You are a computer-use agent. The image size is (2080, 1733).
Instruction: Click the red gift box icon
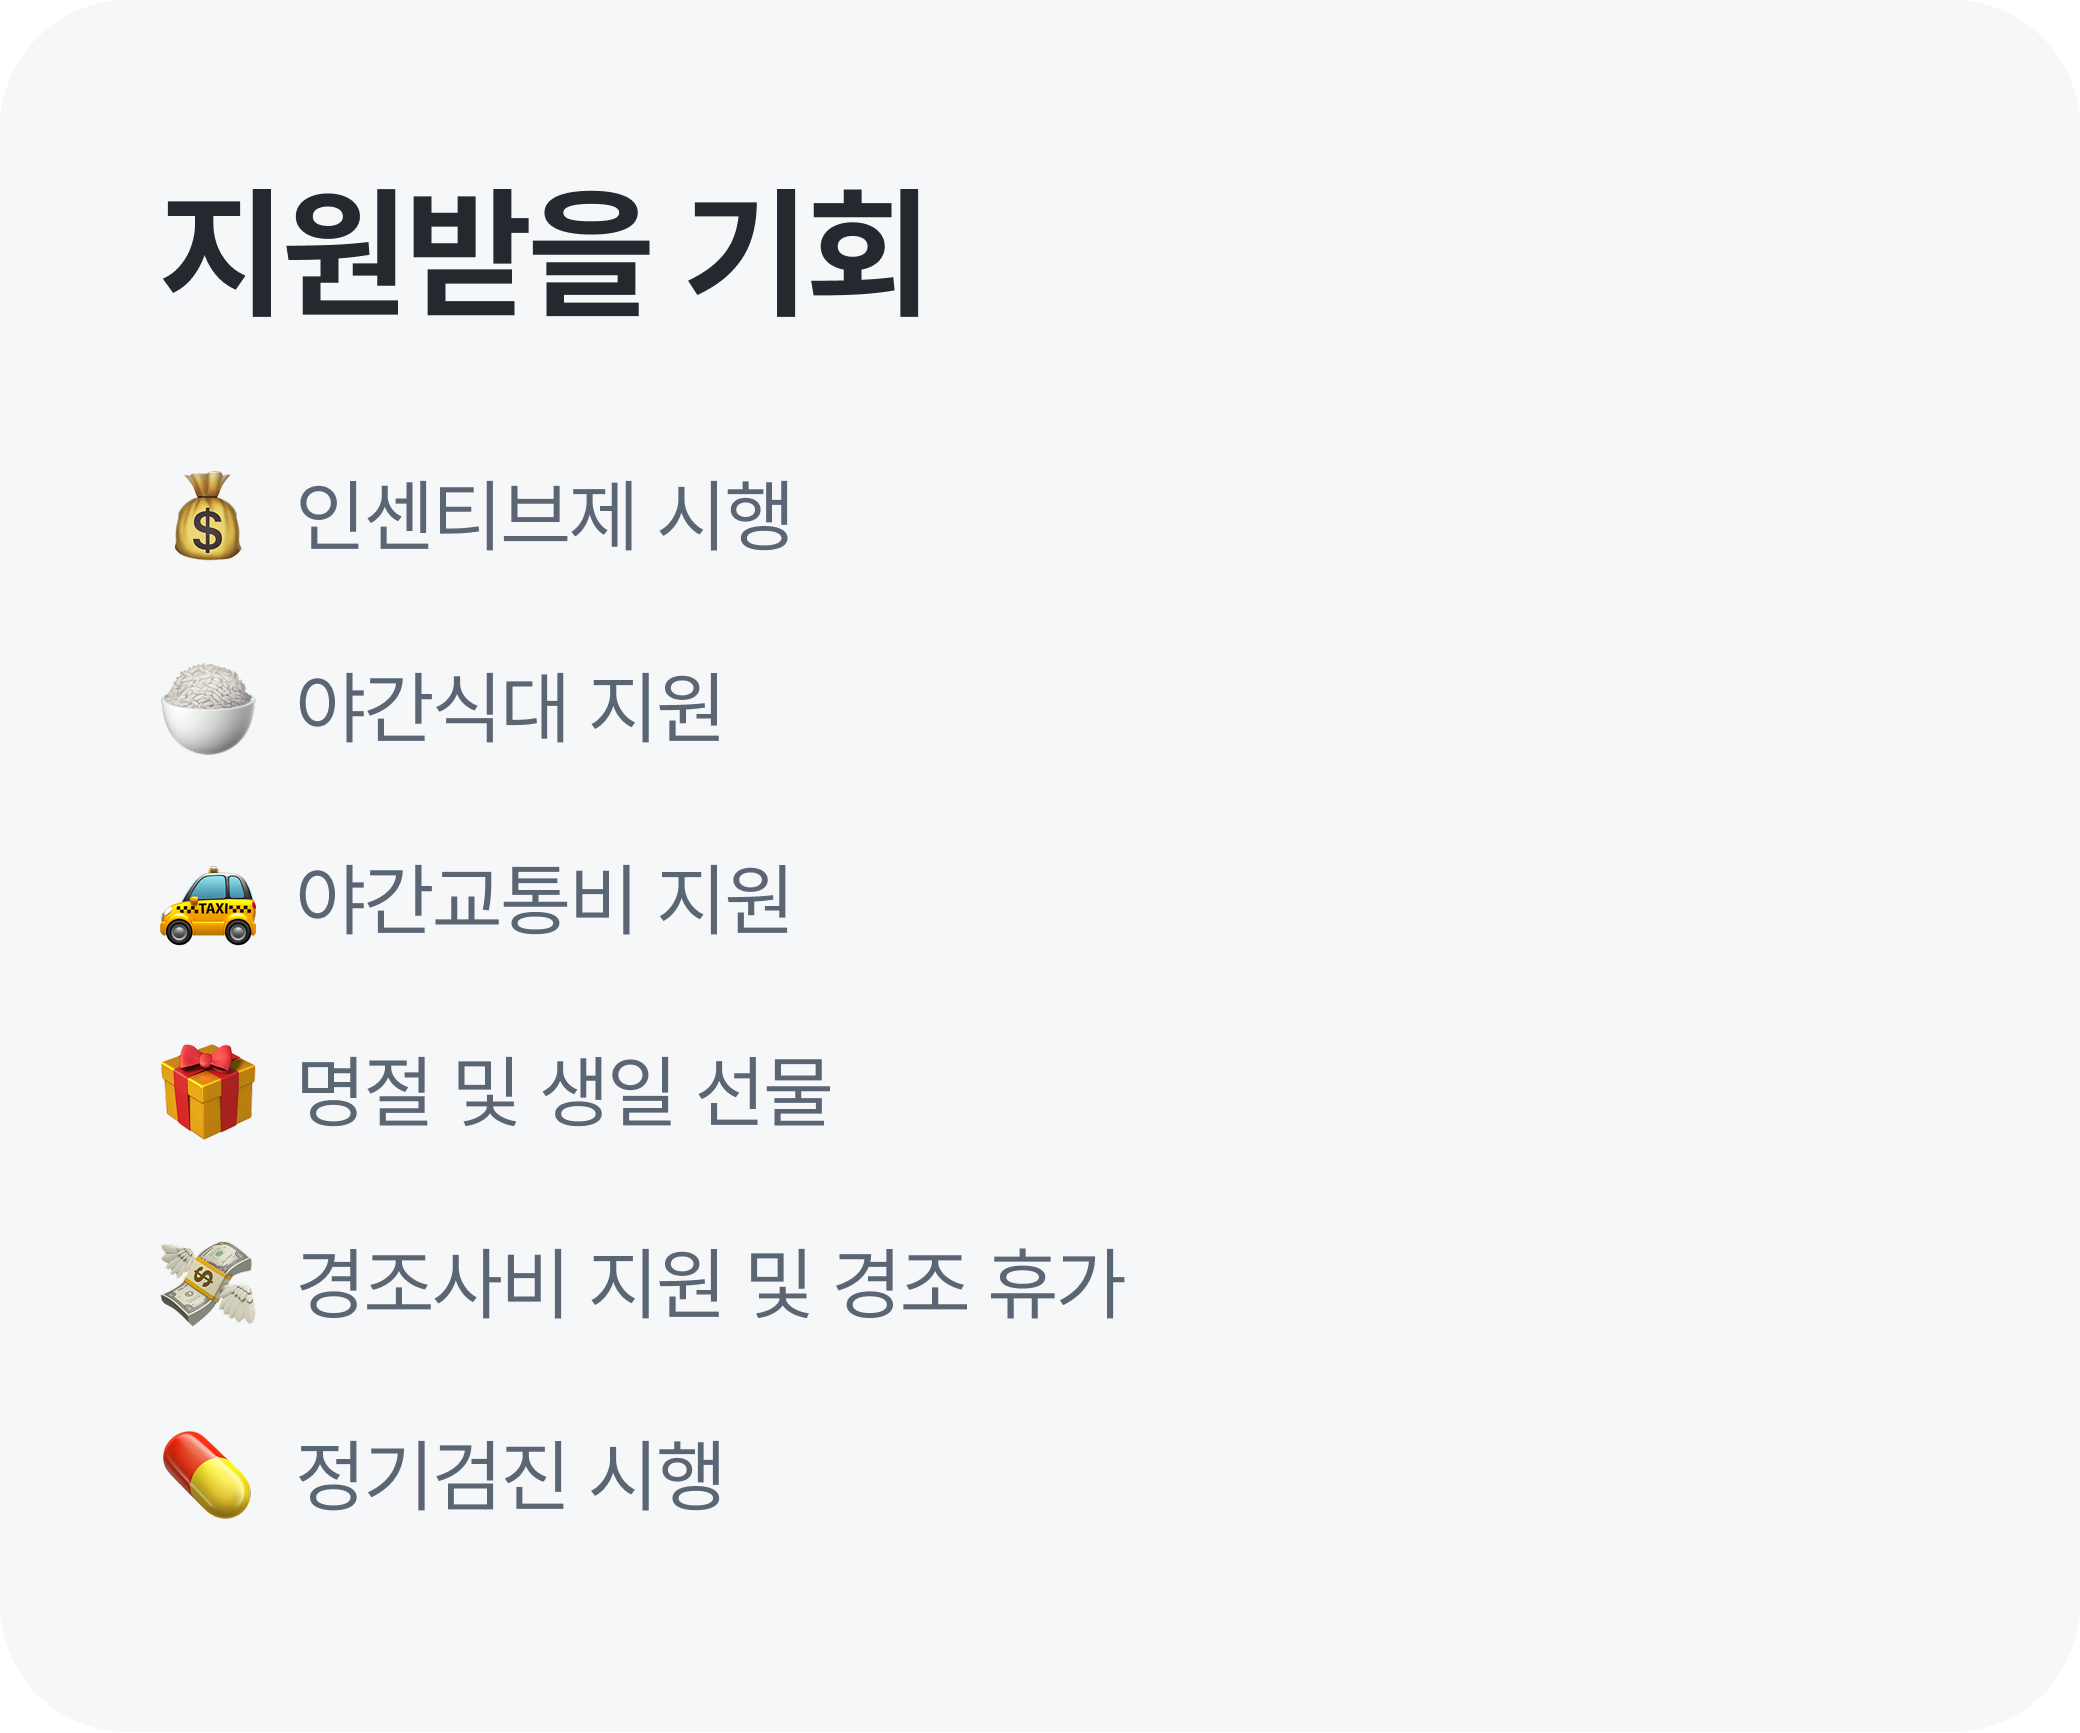pyautogui.click(x=208, y=1091)
